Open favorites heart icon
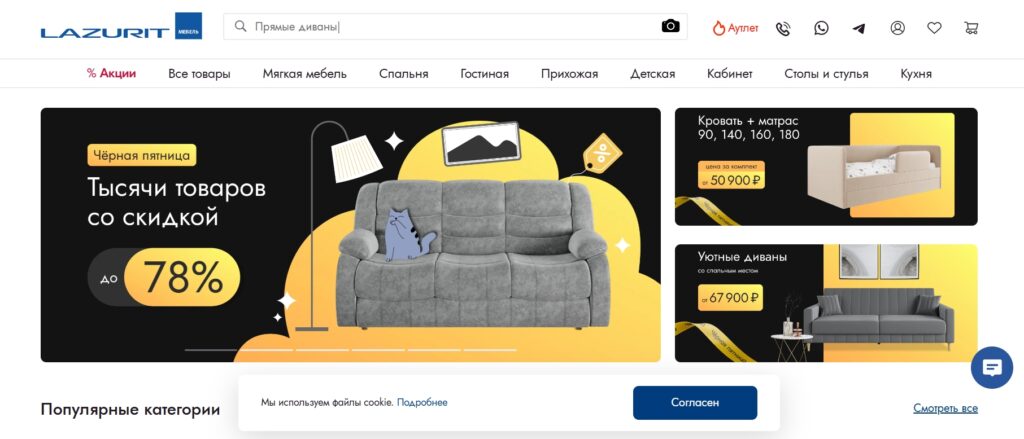This screenshot has width=1024, height=439. tap(935, 28)
